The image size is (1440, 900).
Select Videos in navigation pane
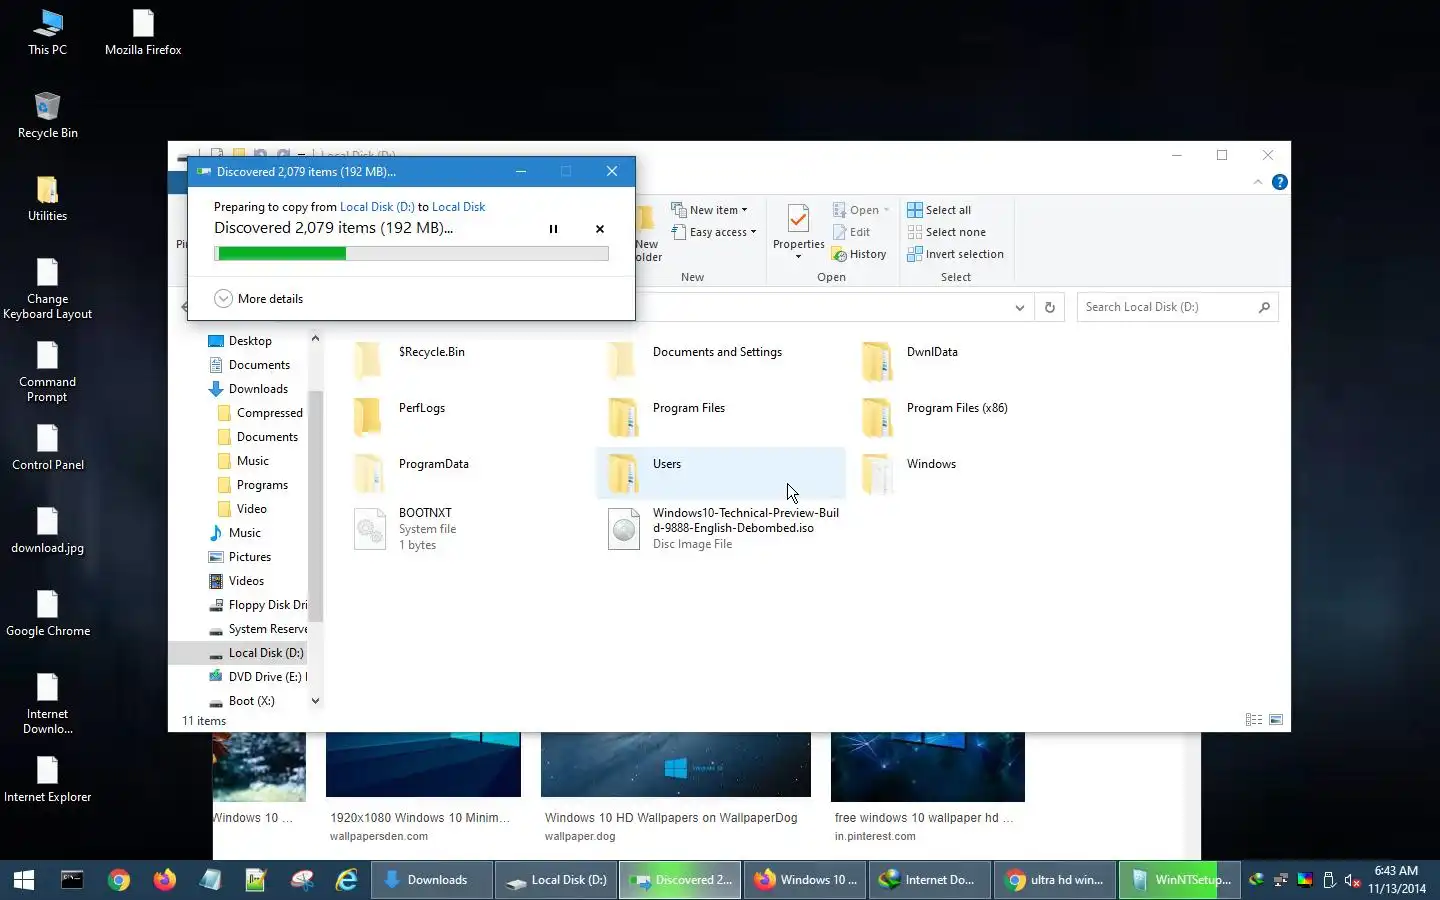pos(237,581)
